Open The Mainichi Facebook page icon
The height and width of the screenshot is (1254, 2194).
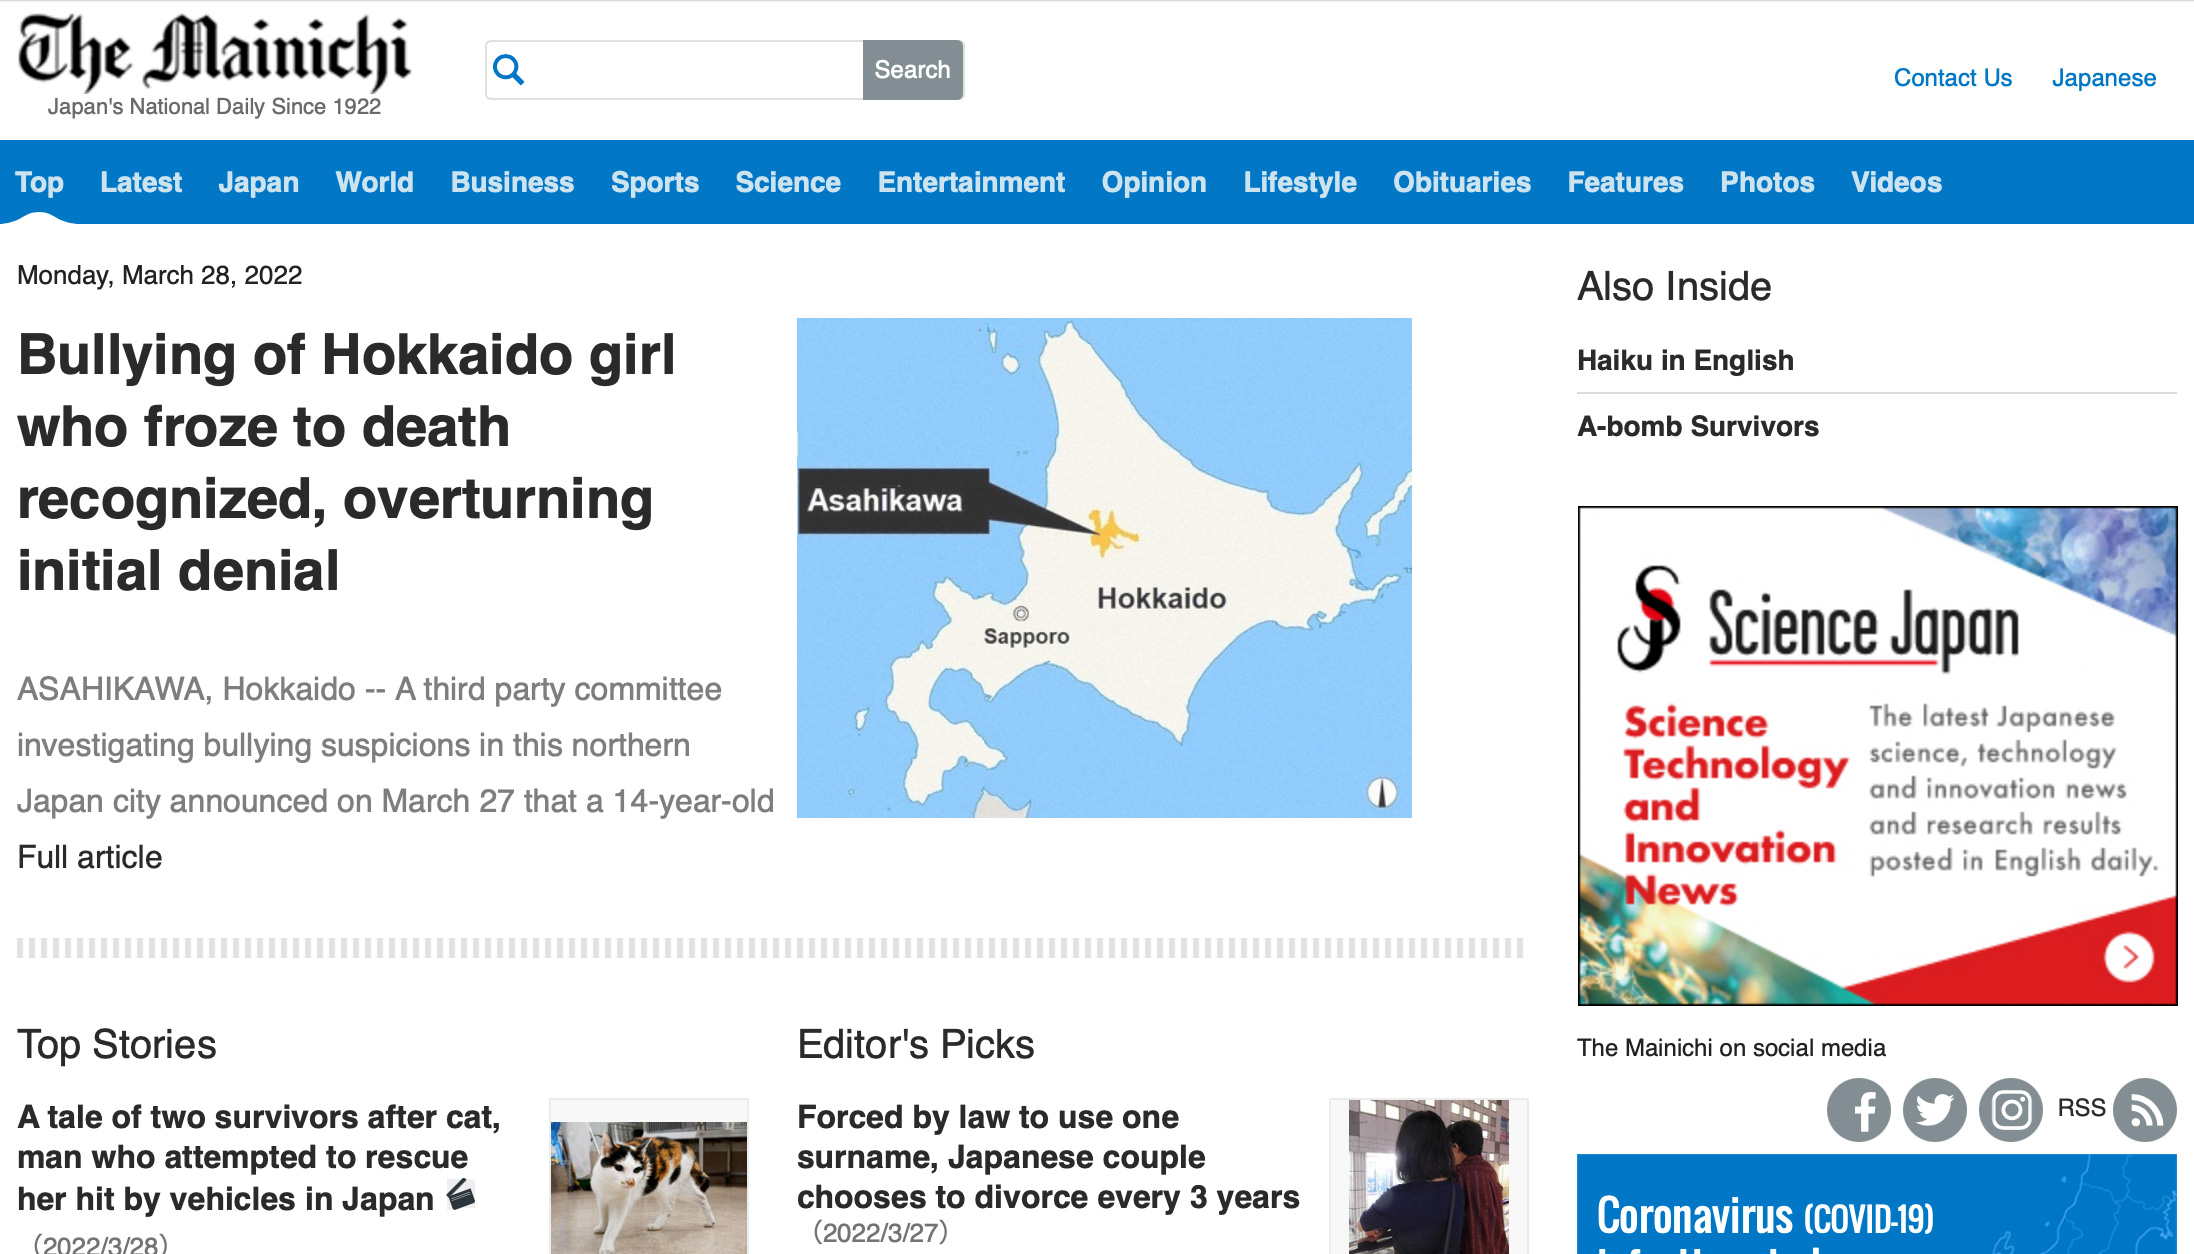[1858, 1110]
